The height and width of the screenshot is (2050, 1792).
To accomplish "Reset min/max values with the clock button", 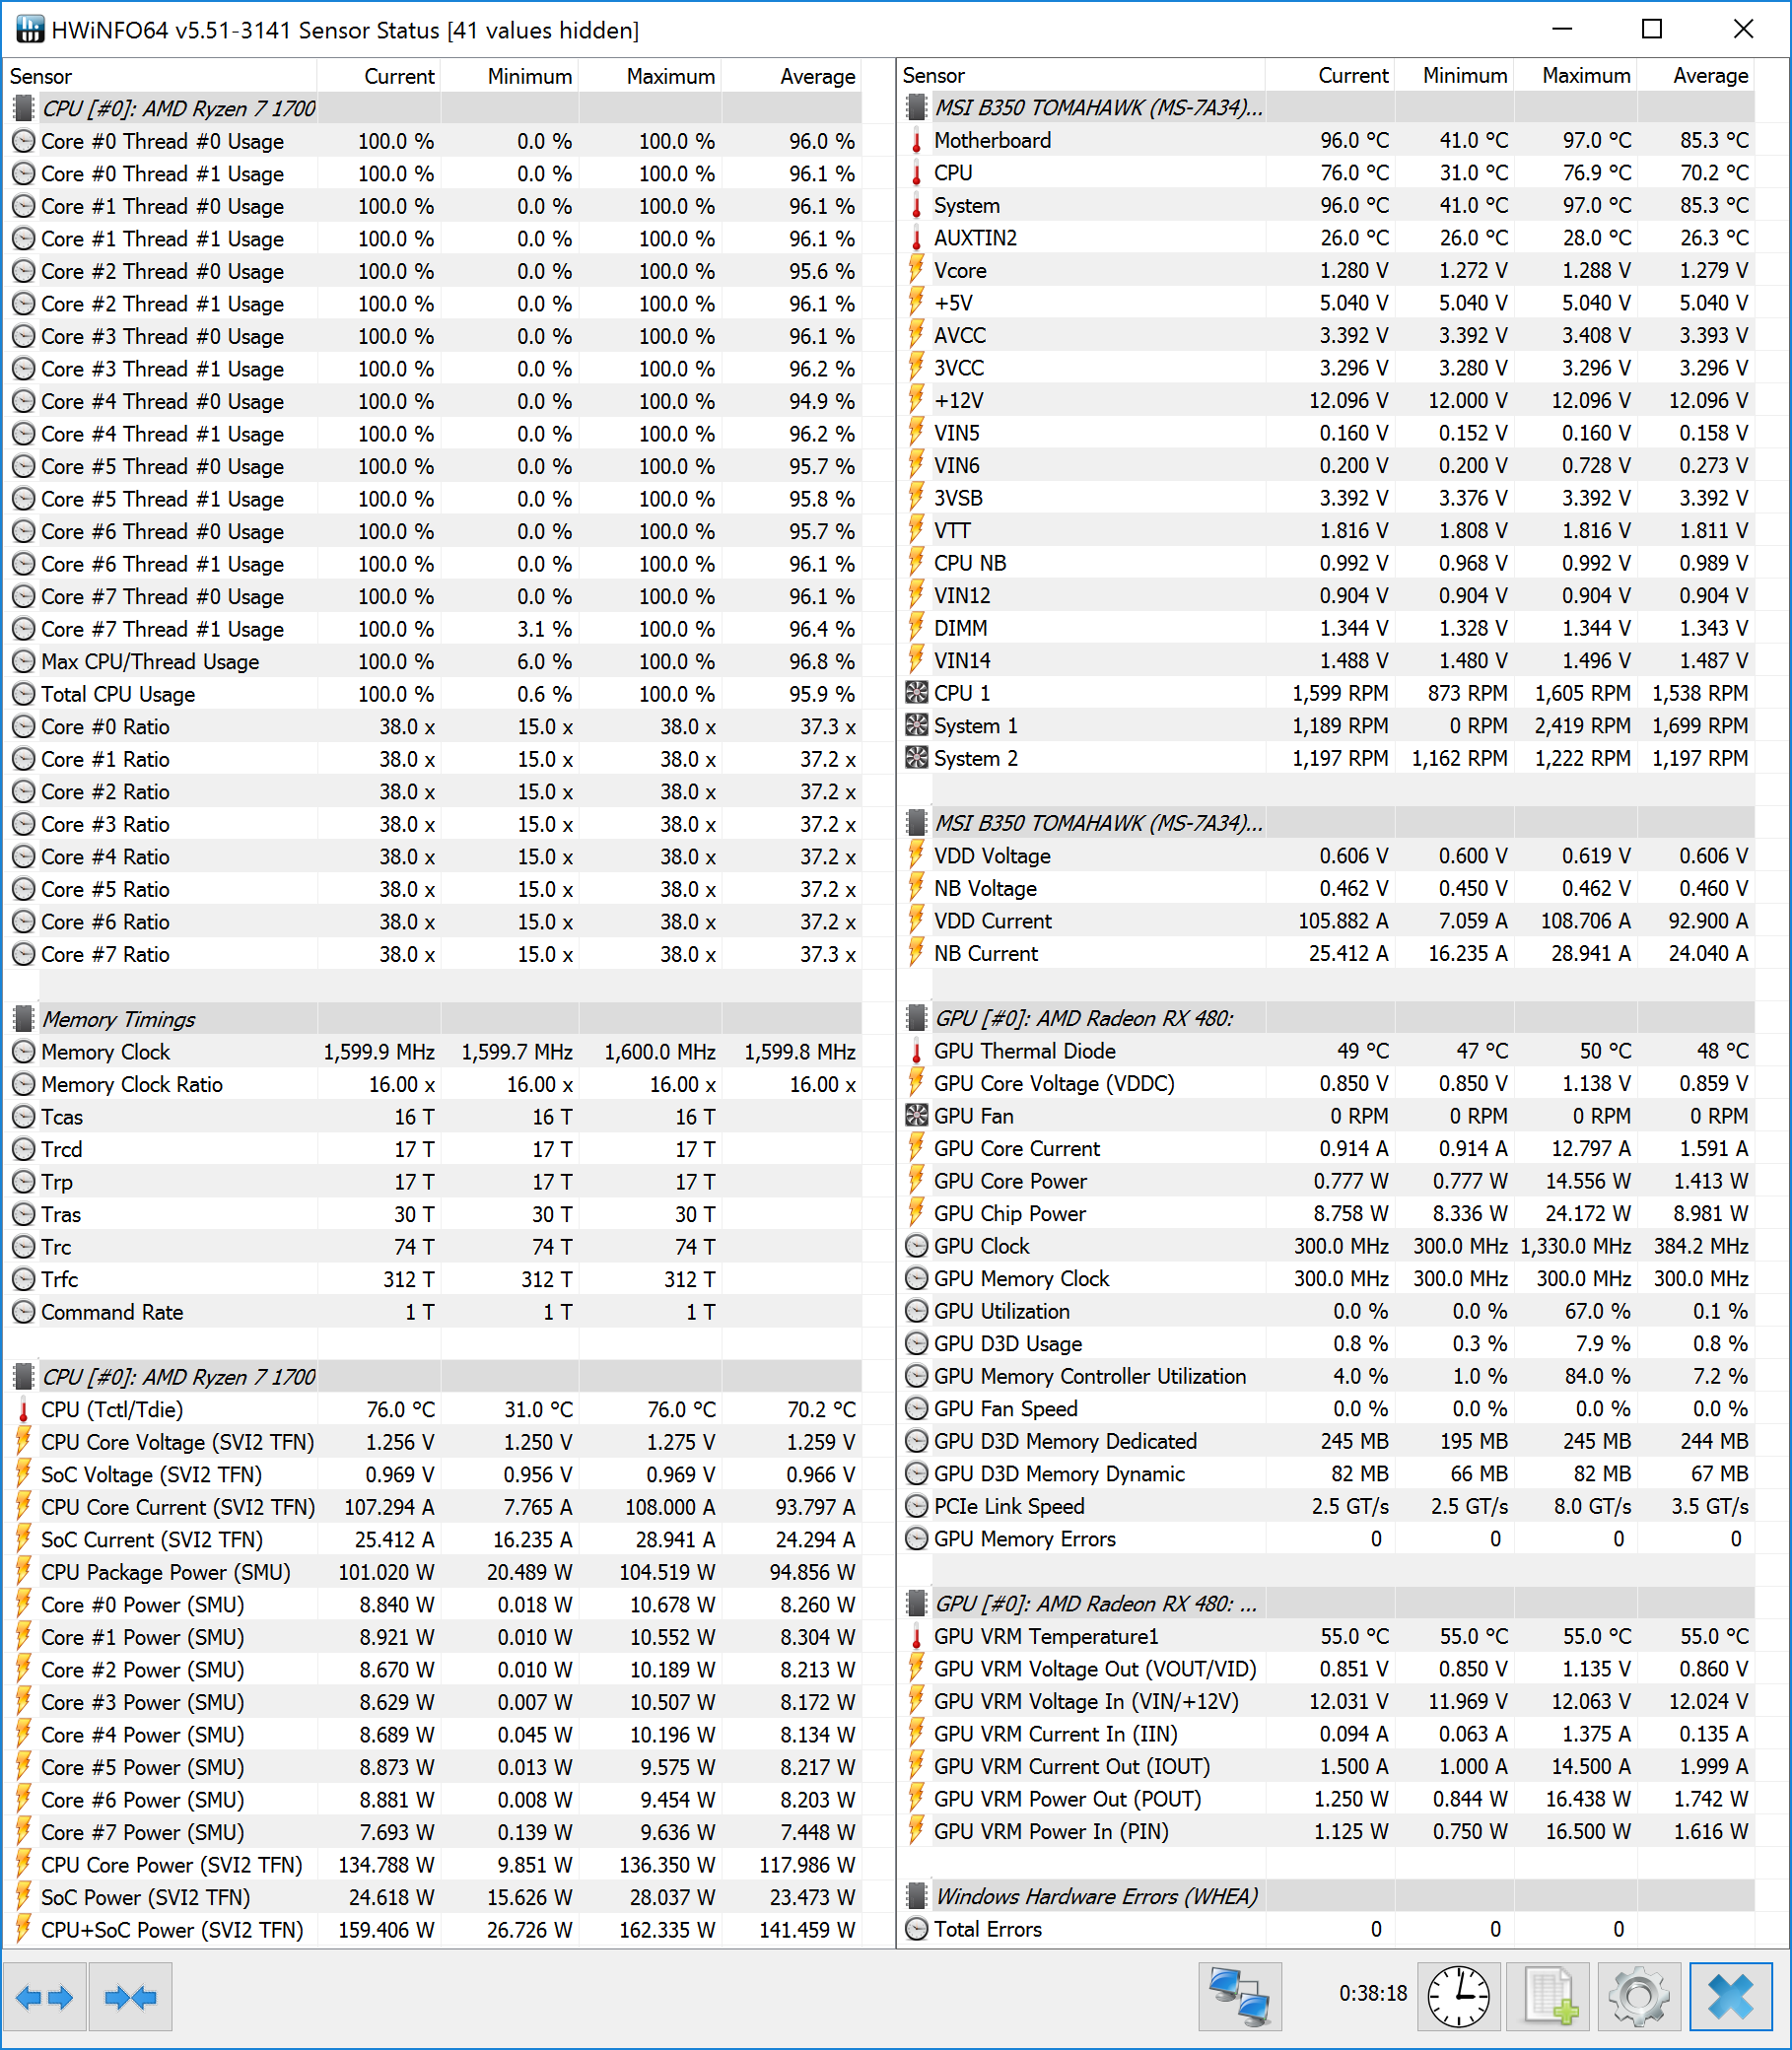I will [1458, 1997].
